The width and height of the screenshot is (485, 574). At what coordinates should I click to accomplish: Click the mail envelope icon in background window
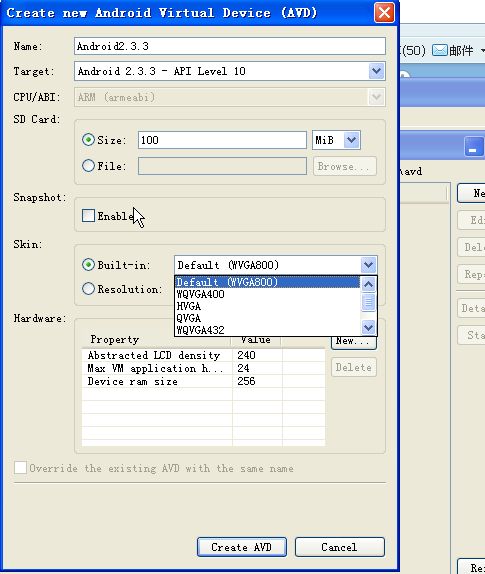click(440, 50)
